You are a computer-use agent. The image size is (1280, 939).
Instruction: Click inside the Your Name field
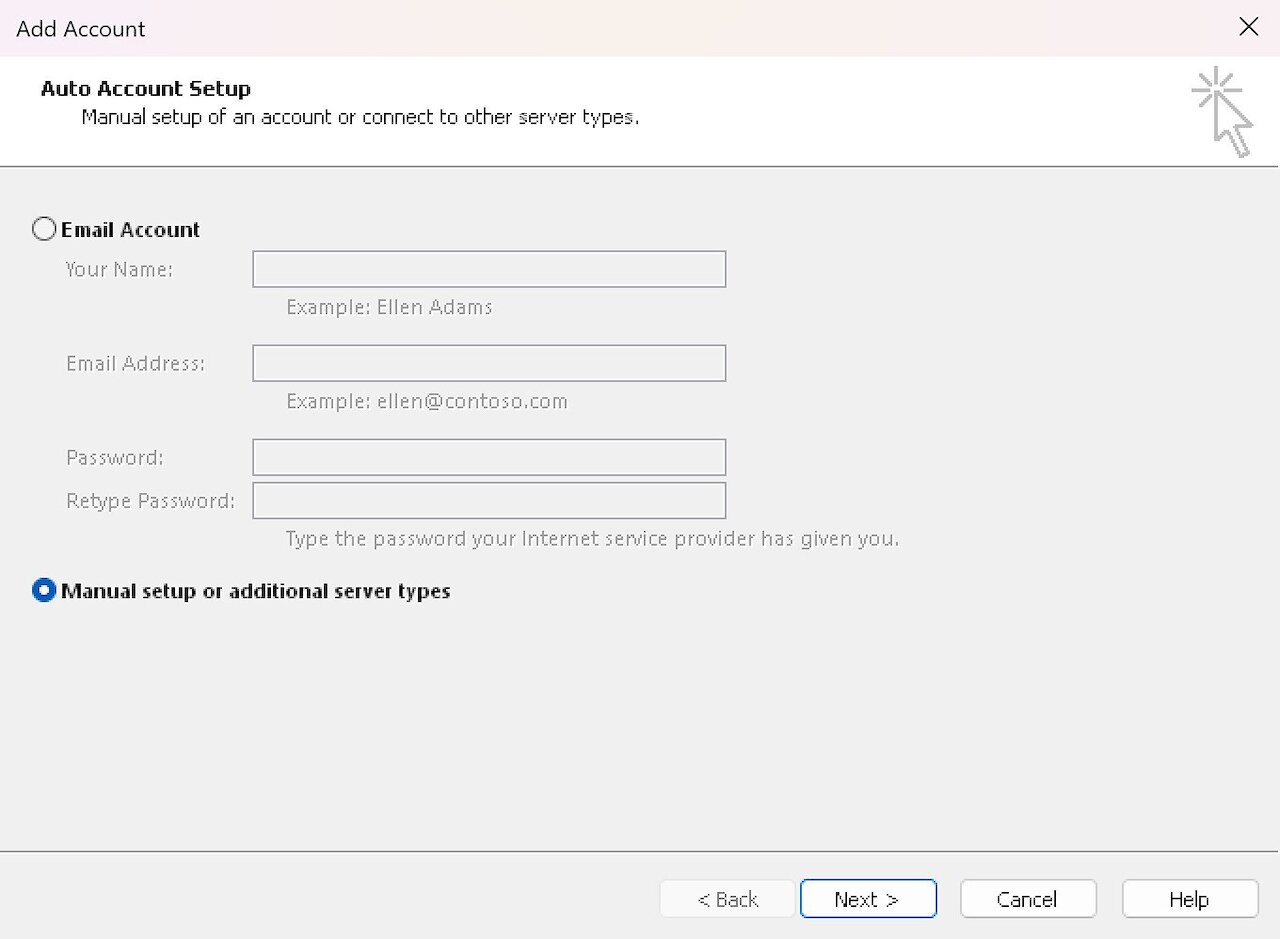click(488, 268)
